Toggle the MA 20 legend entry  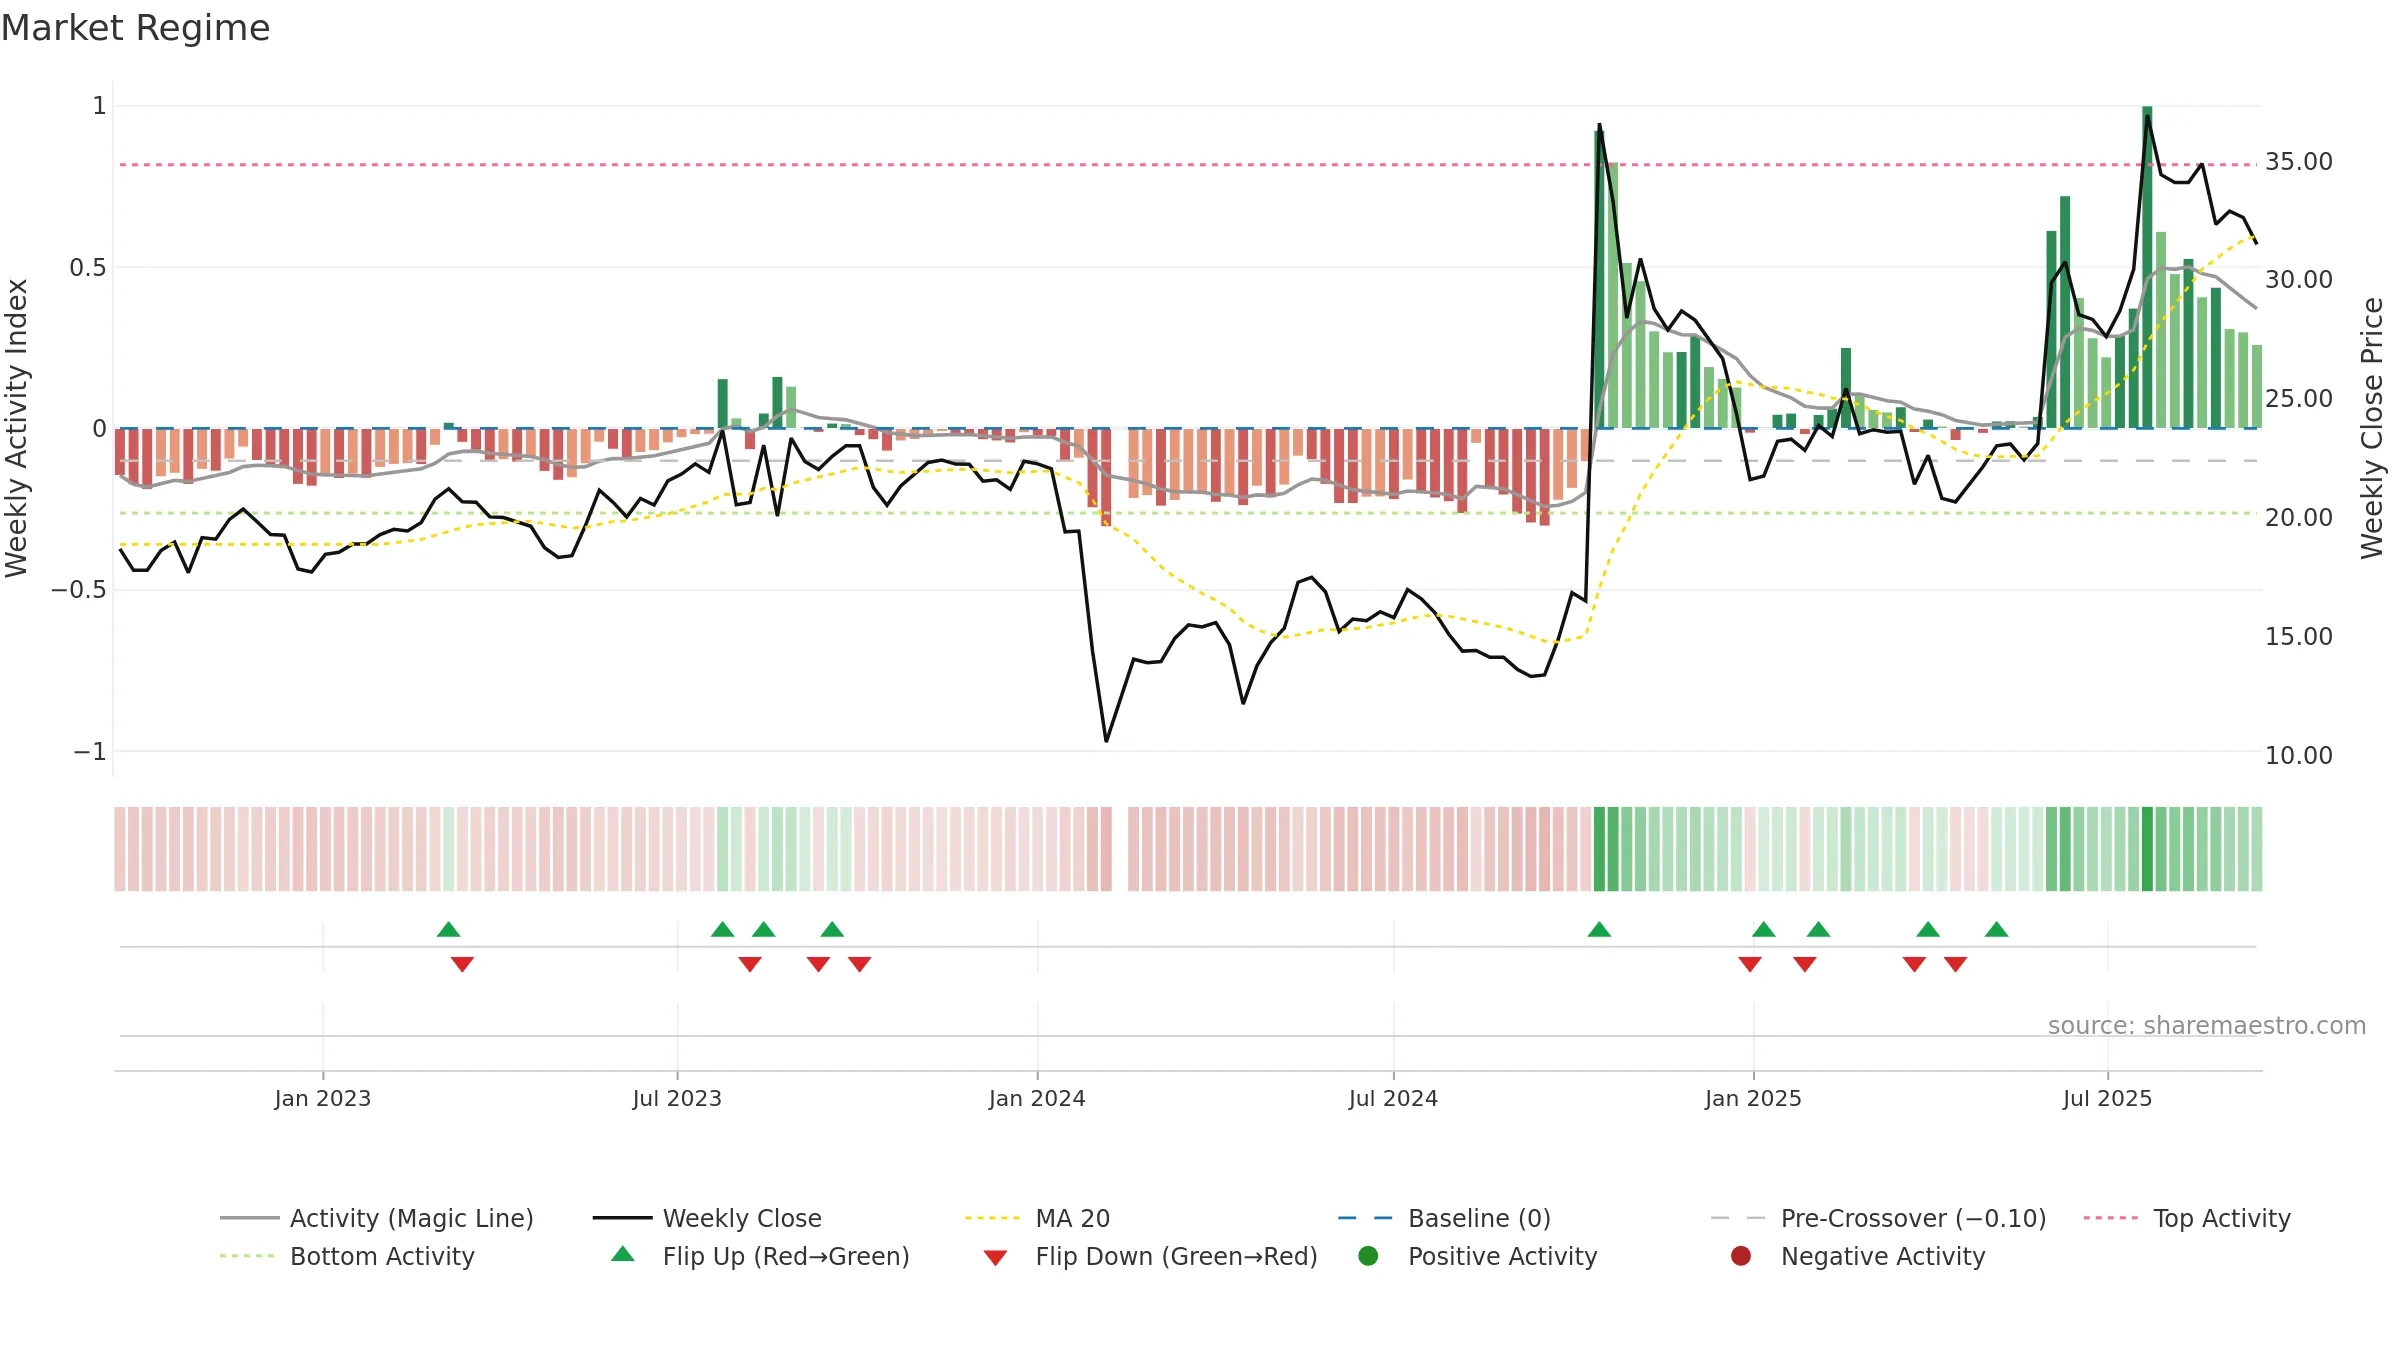coord(1037,1218)
